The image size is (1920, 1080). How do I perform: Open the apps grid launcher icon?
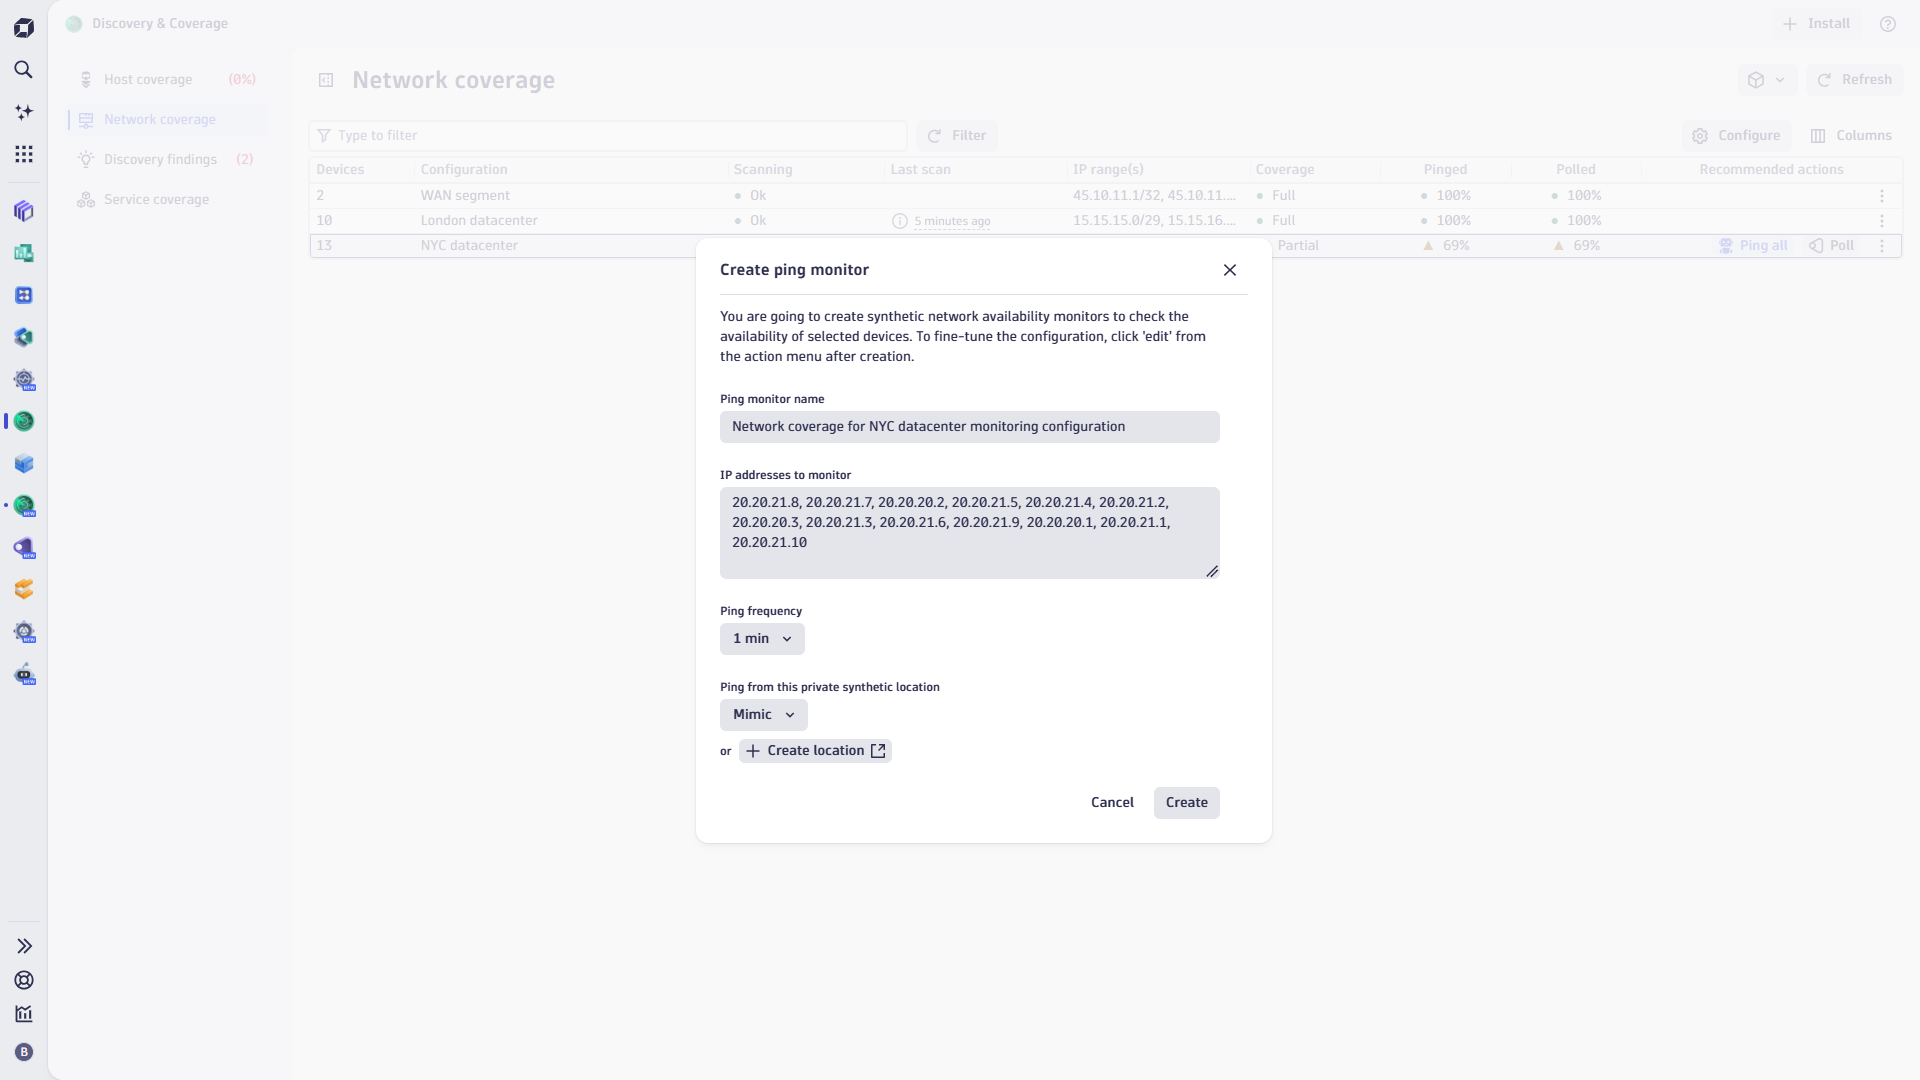(x=23, y=154)
